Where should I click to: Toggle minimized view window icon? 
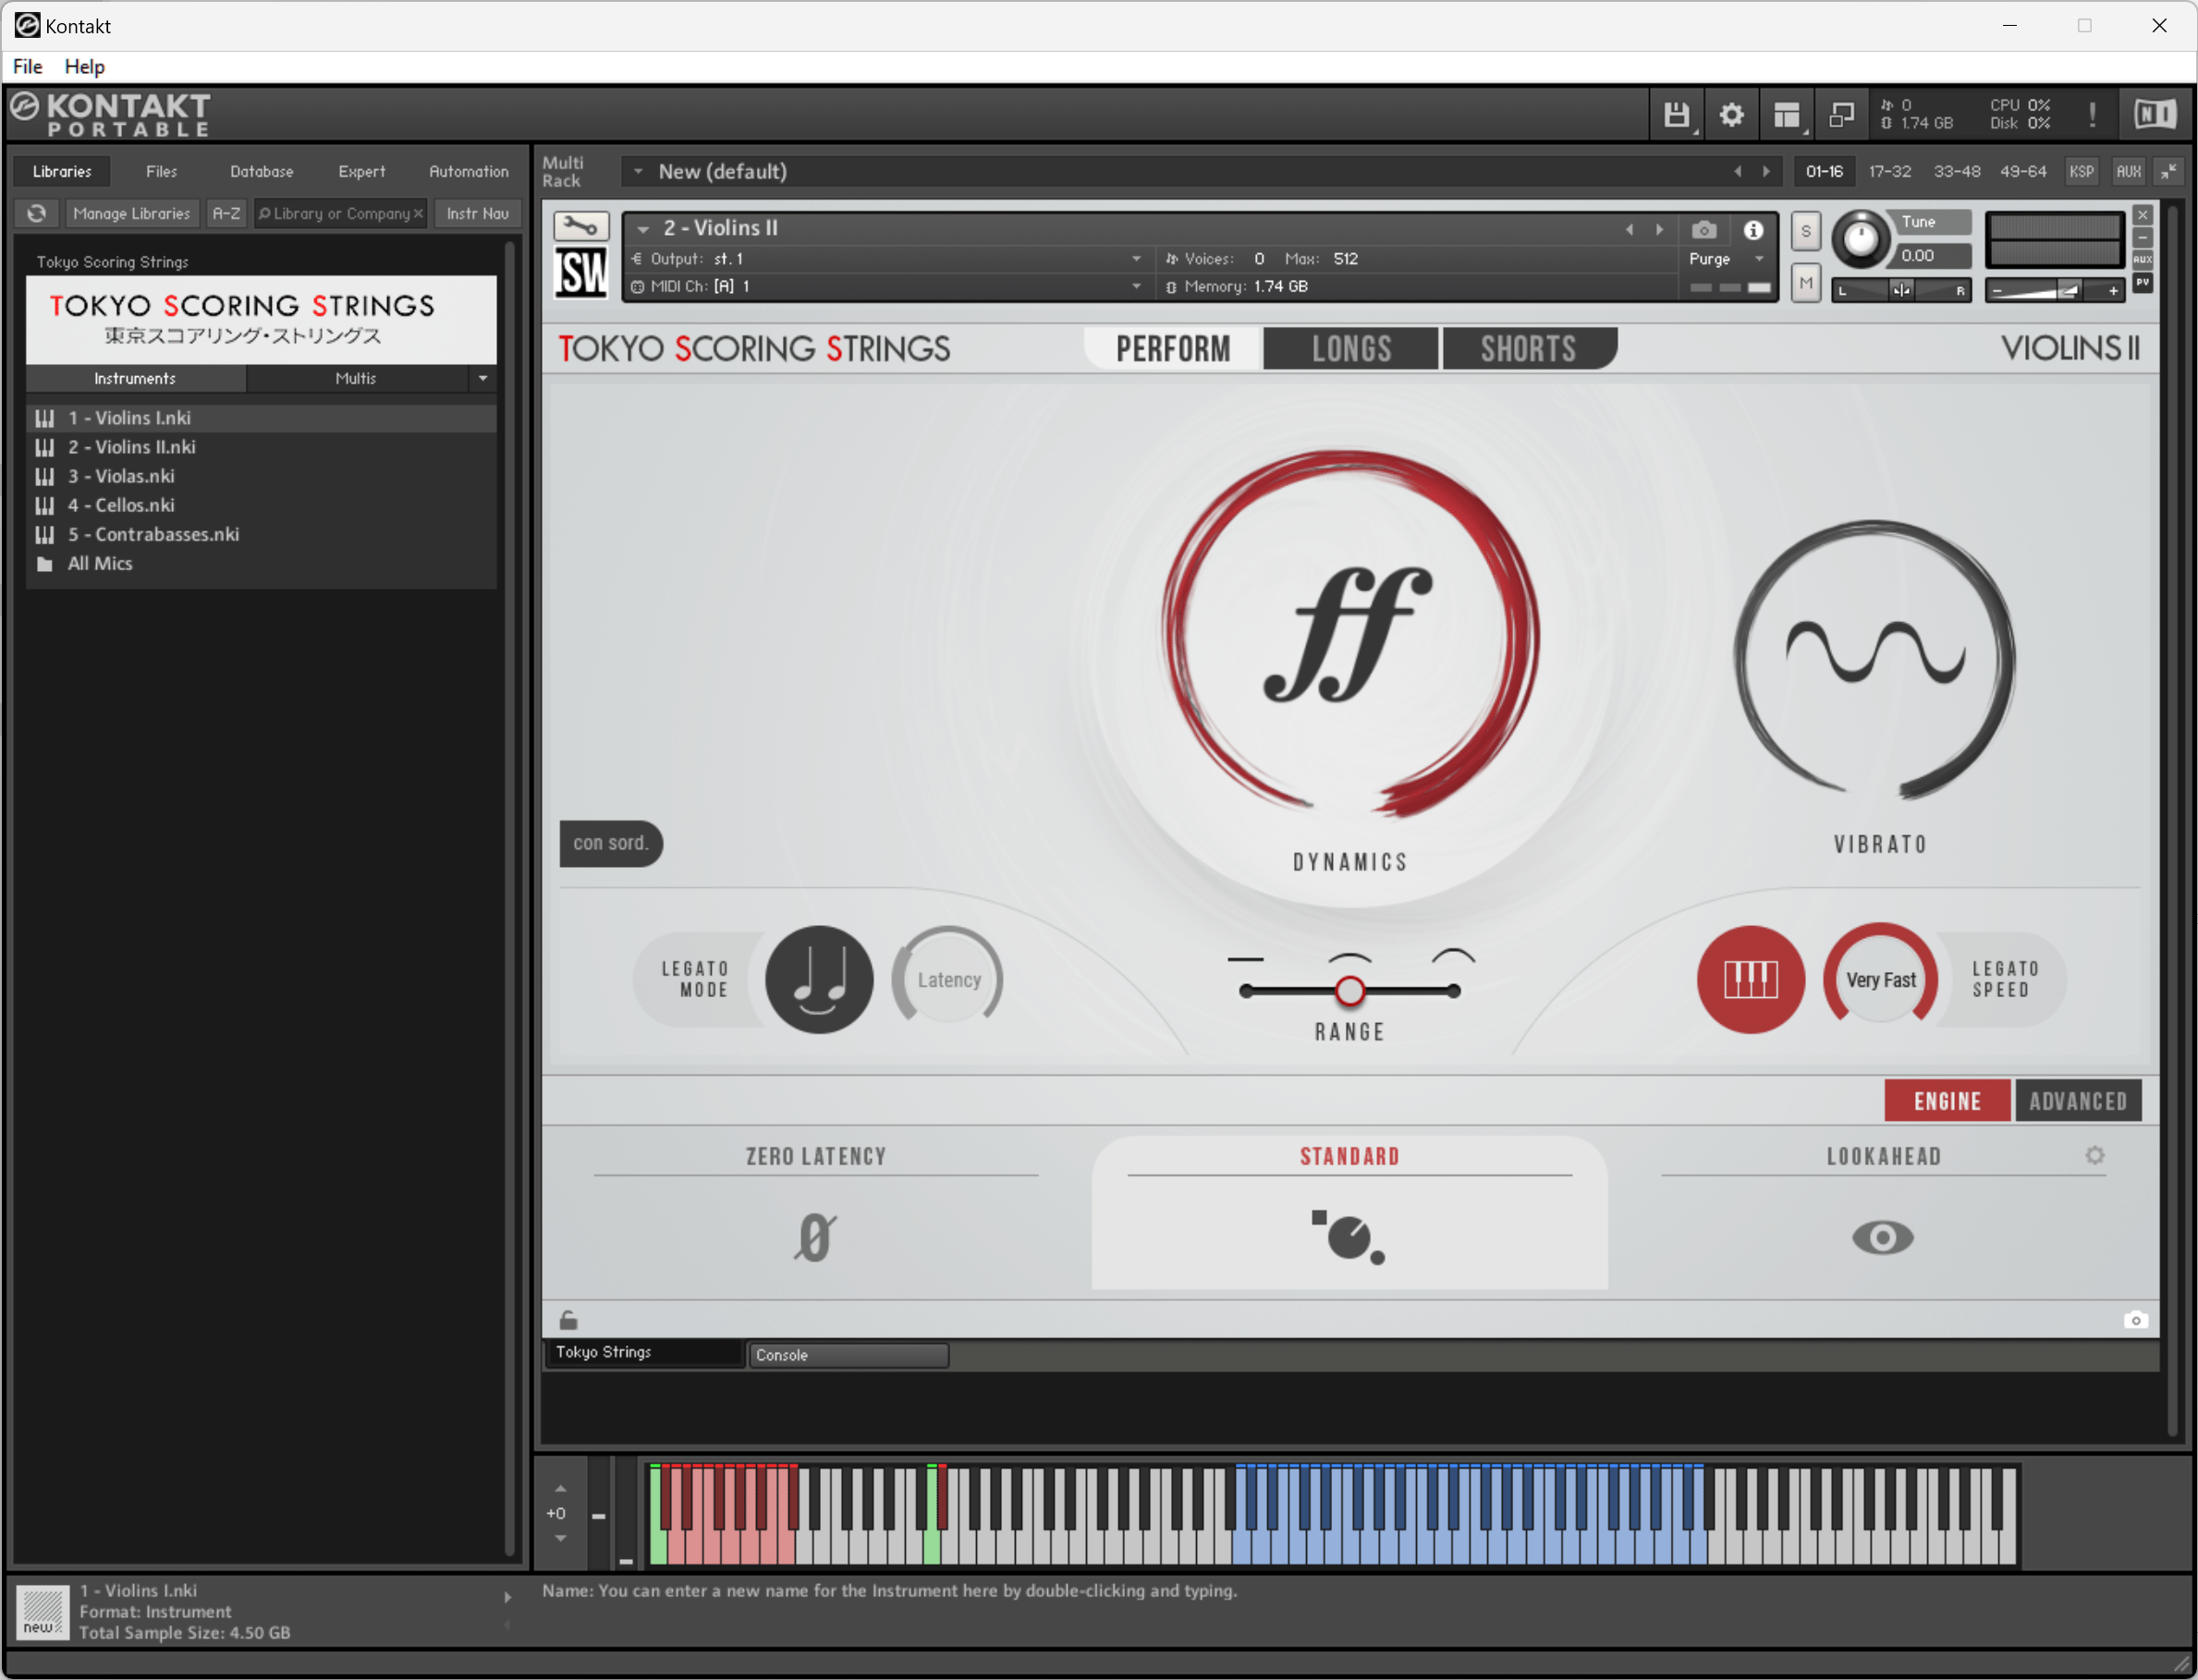pyautogui.click(x=1841, y=115)
